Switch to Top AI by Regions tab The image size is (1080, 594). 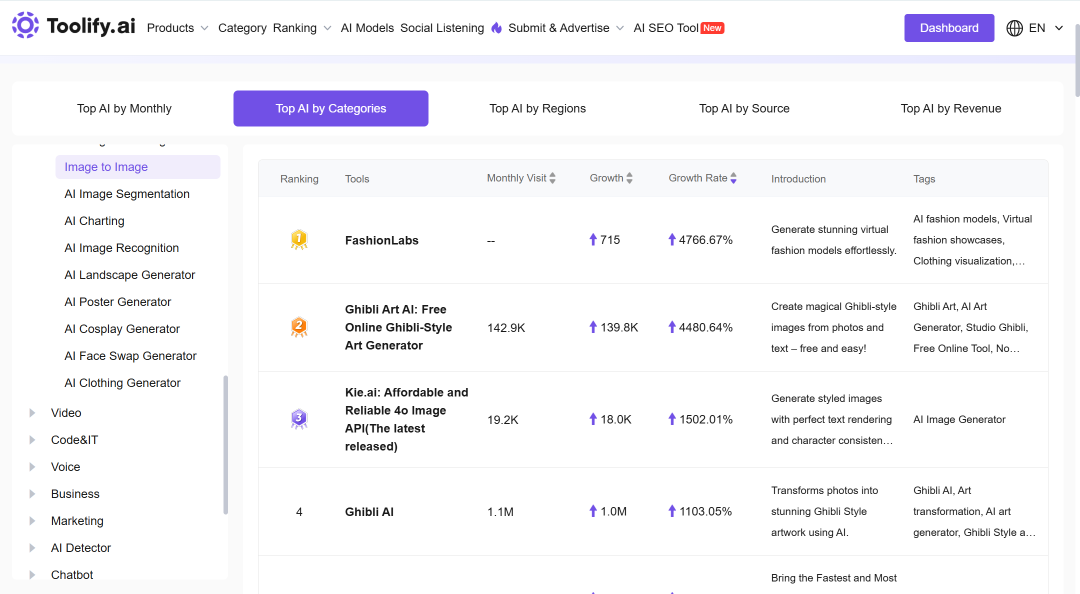[x=537, y=108]
